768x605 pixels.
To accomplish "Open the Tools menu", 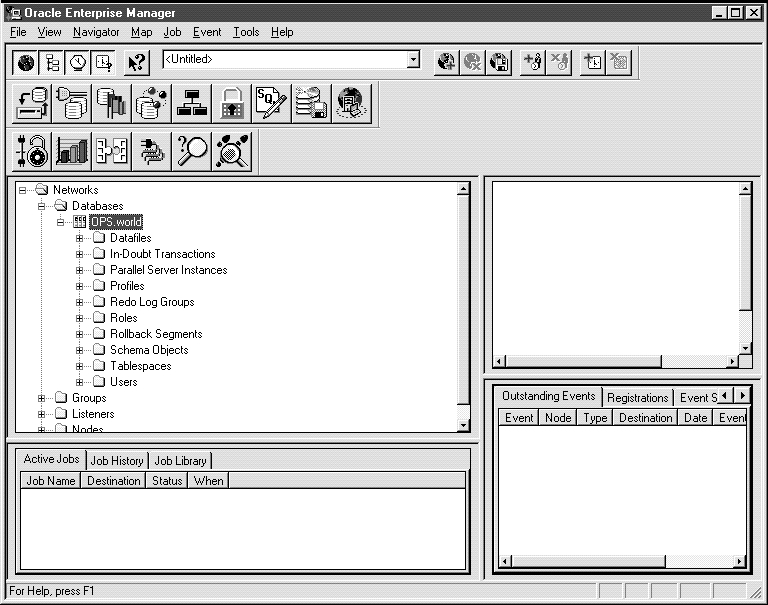I will click(x=246, y=32).
